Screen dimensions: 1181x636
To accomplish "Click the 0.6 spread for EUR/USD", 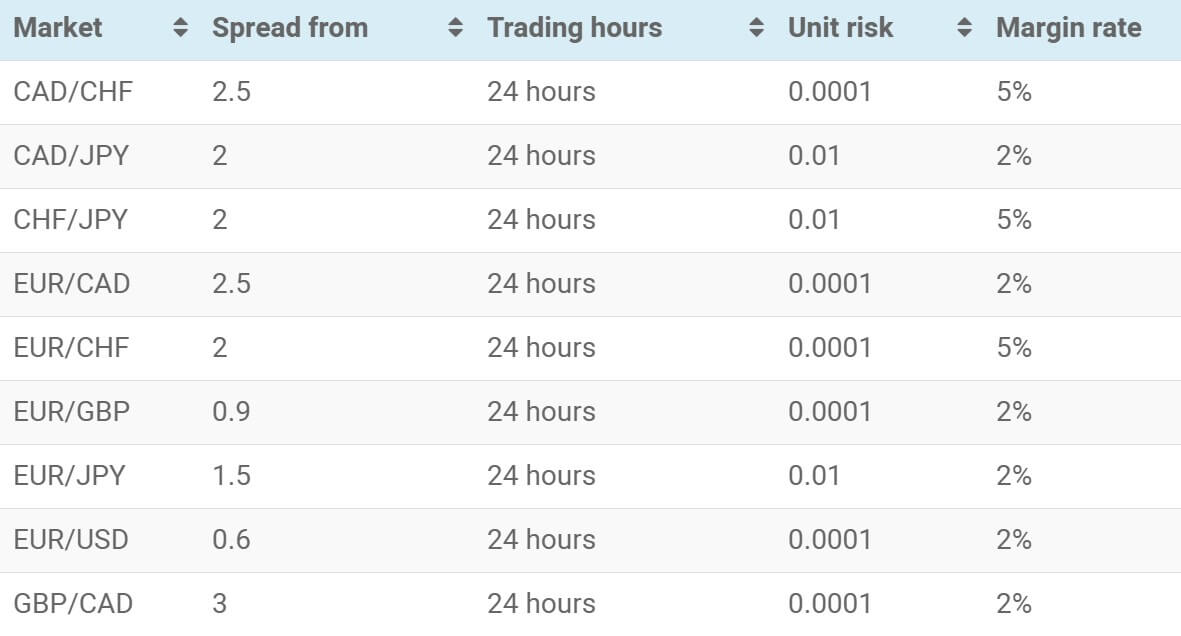I will click(x=231, y=540).
